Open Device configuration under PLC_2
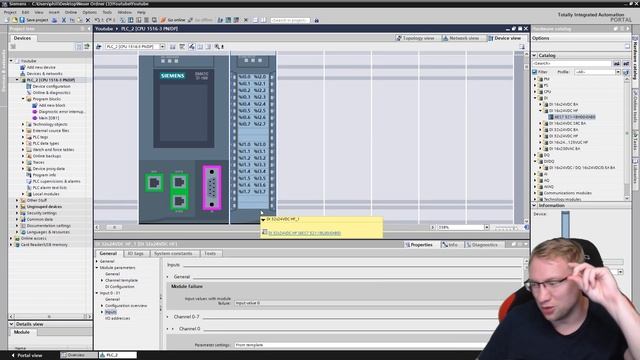 click(x=51, y=86)
